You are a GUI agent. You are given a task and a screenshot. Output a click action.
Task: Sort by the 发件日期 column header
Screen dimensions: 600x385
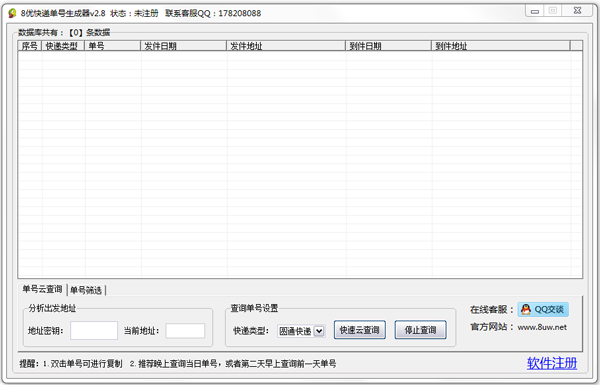tap(183, 46)
